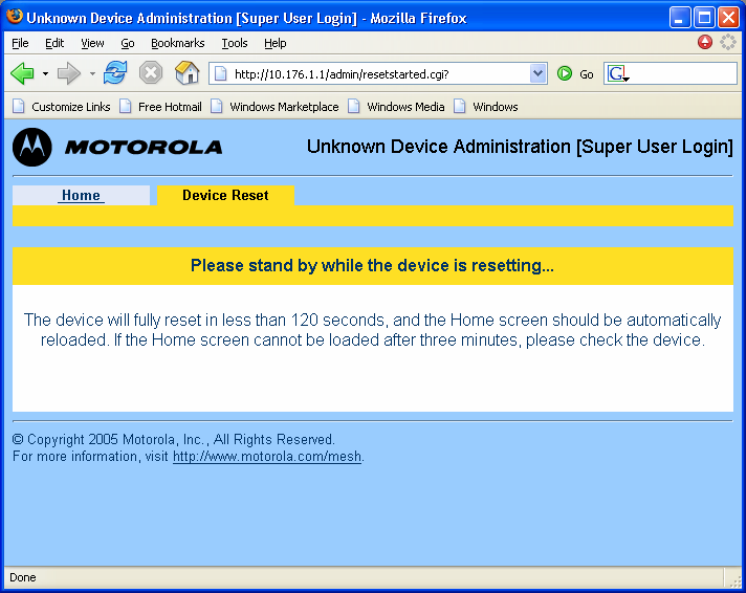The image size is (746, 593).
Task: Open the View menu
Action: 92,43
